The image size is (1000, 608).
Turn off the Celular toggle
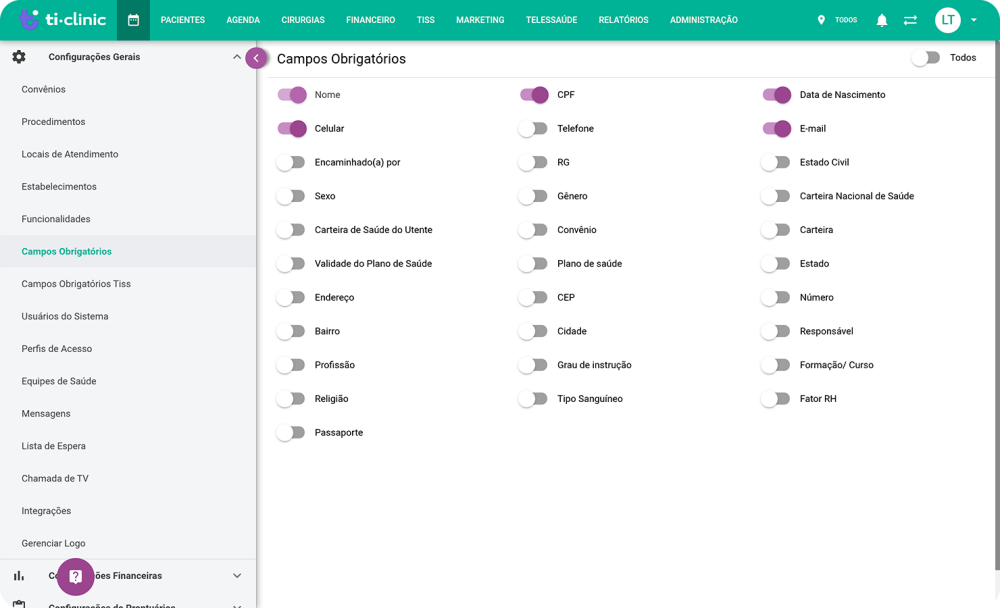click(292, 129)
